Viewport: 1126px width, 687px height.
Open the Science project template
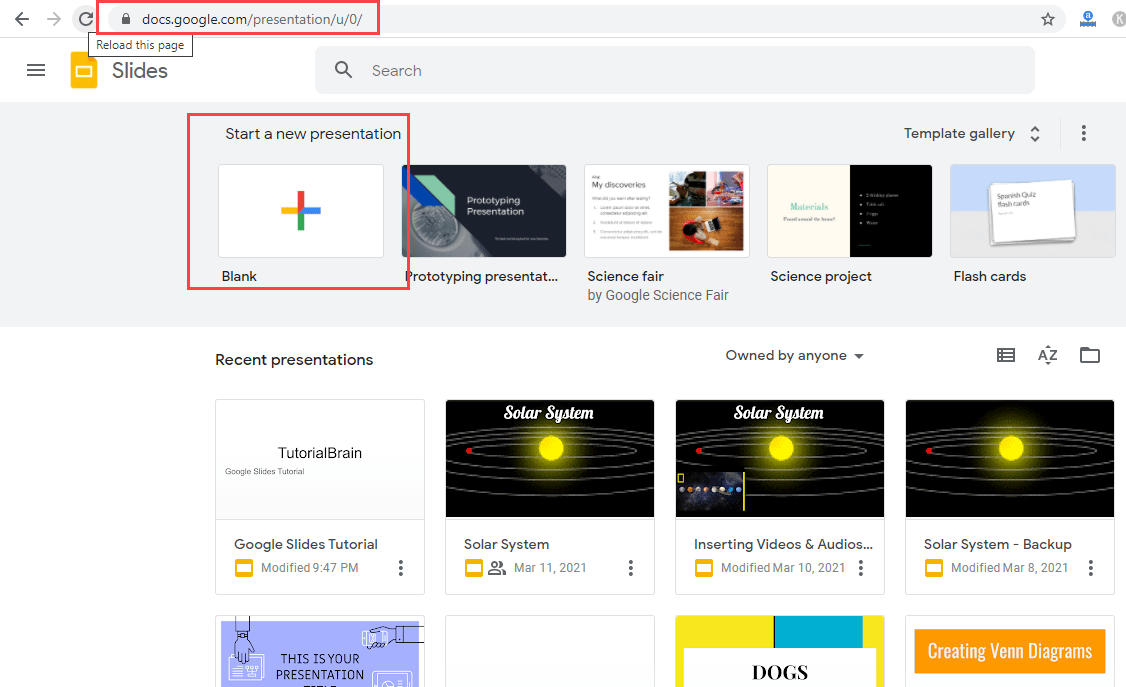click(850, 211)
